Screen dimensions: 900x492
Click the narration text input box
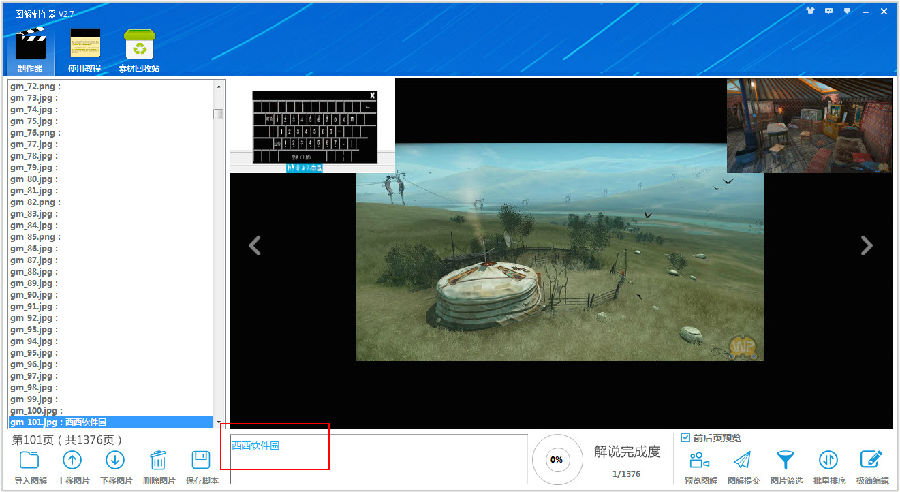[379, 459]
